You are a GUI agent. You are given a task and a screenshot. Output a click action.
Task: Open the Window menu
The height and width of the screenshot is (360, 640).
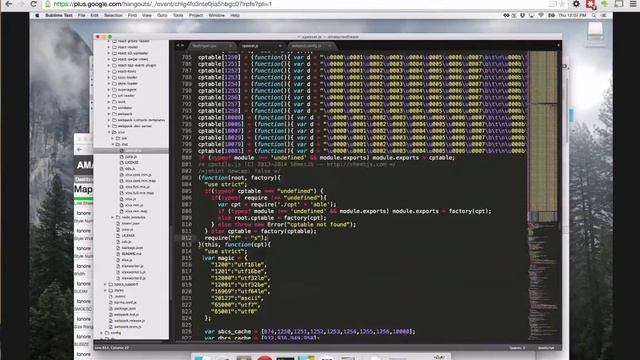coord(217,16)
